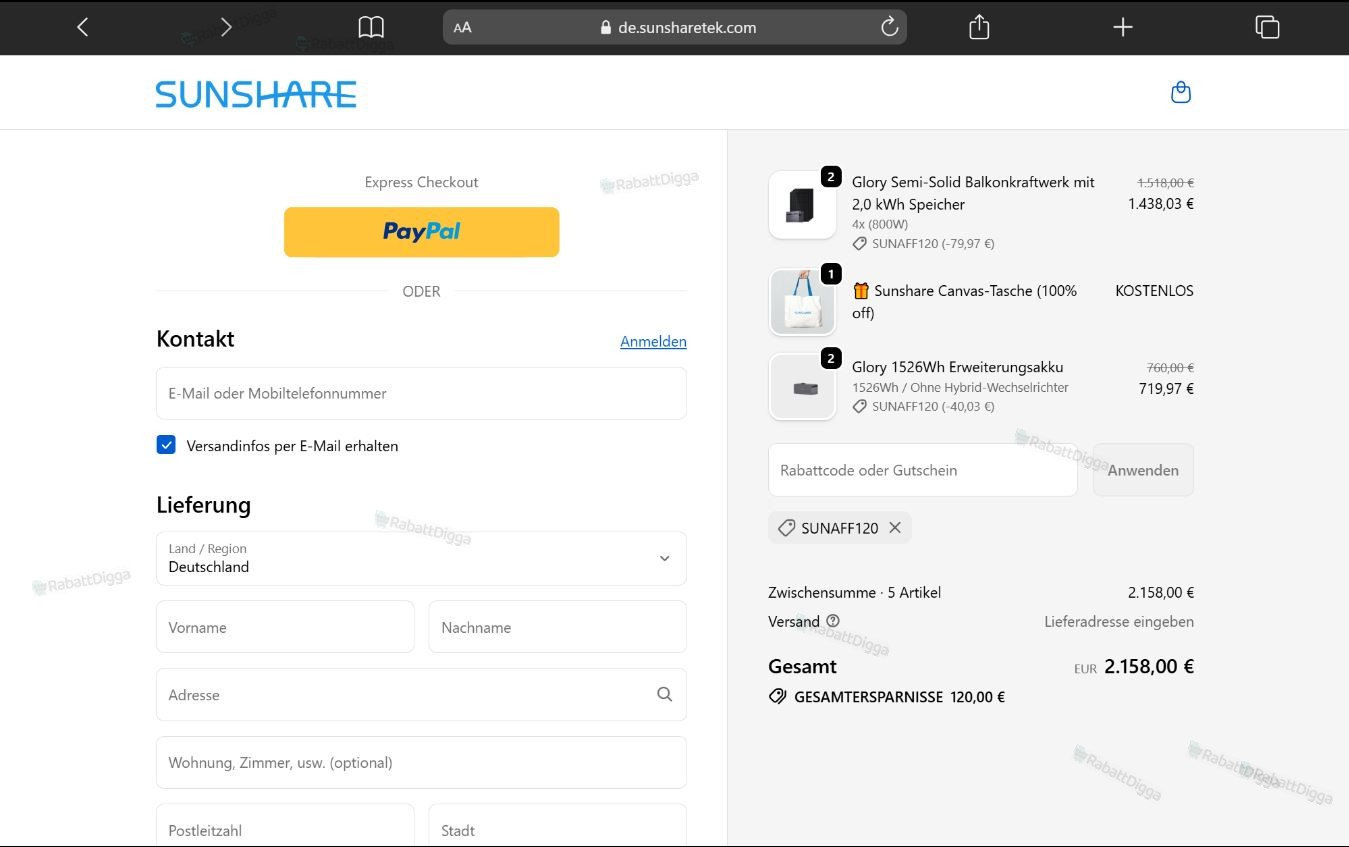This screenshot has height=847, width=1349.
Task: Click the Versand help question icon
Action: 833,621
